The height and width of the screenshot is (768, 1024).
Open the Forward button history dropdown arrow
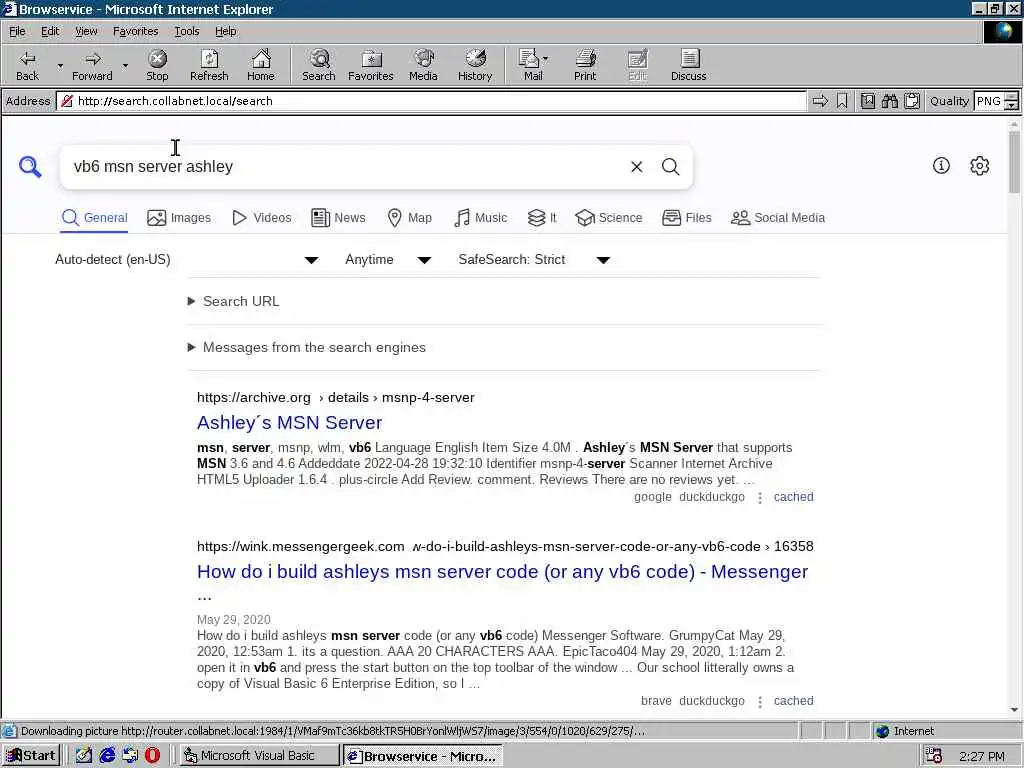125,65
